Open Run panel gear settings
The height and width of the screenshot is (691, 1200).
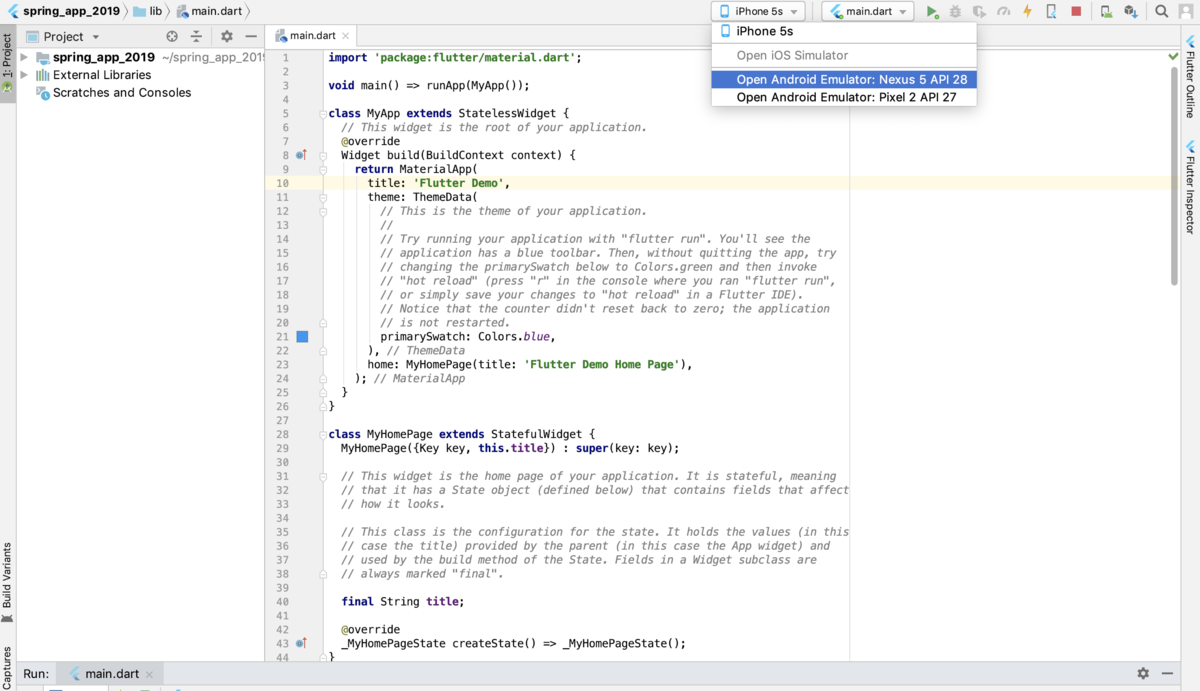(1143, 674)
